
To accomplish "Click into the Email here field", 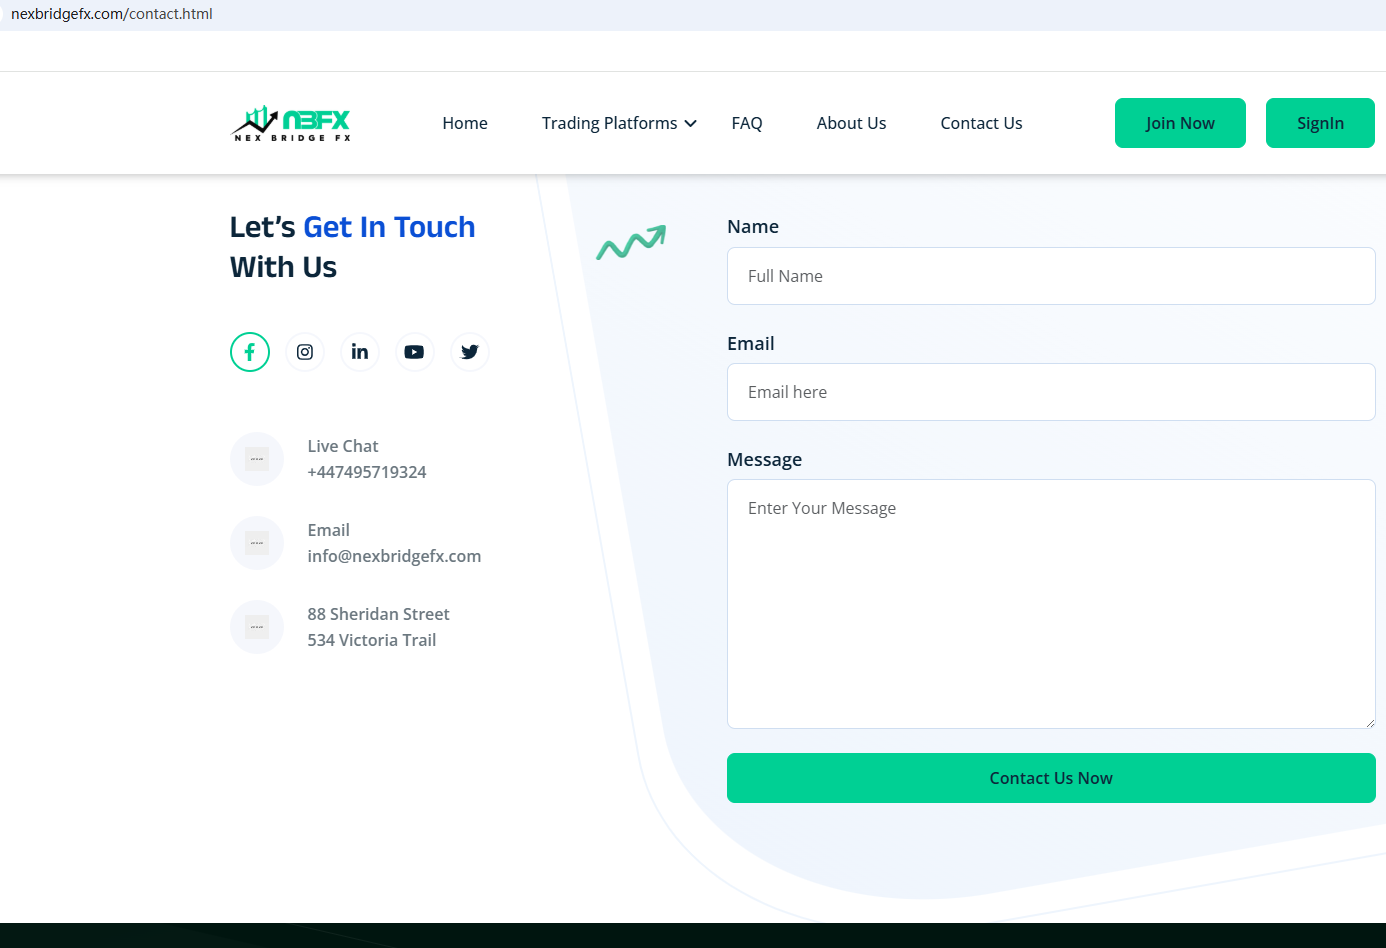I will pyautogui.click(x=1051, y=392).
